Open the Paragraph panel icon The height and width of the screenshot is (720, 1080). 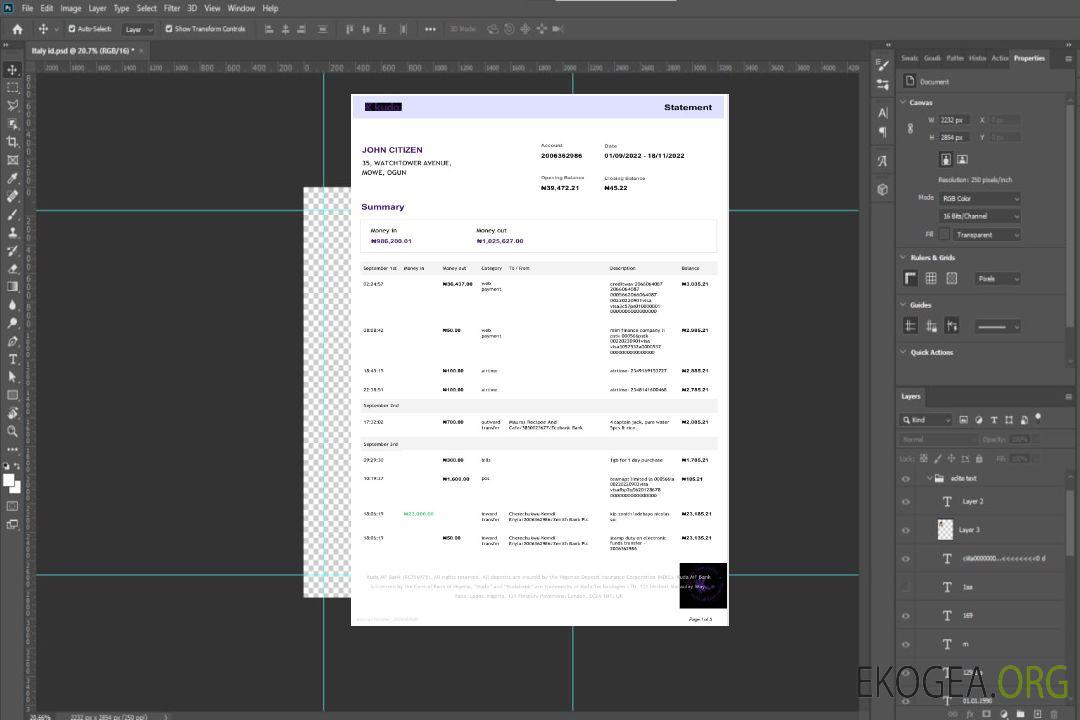[x=883, y=132]
